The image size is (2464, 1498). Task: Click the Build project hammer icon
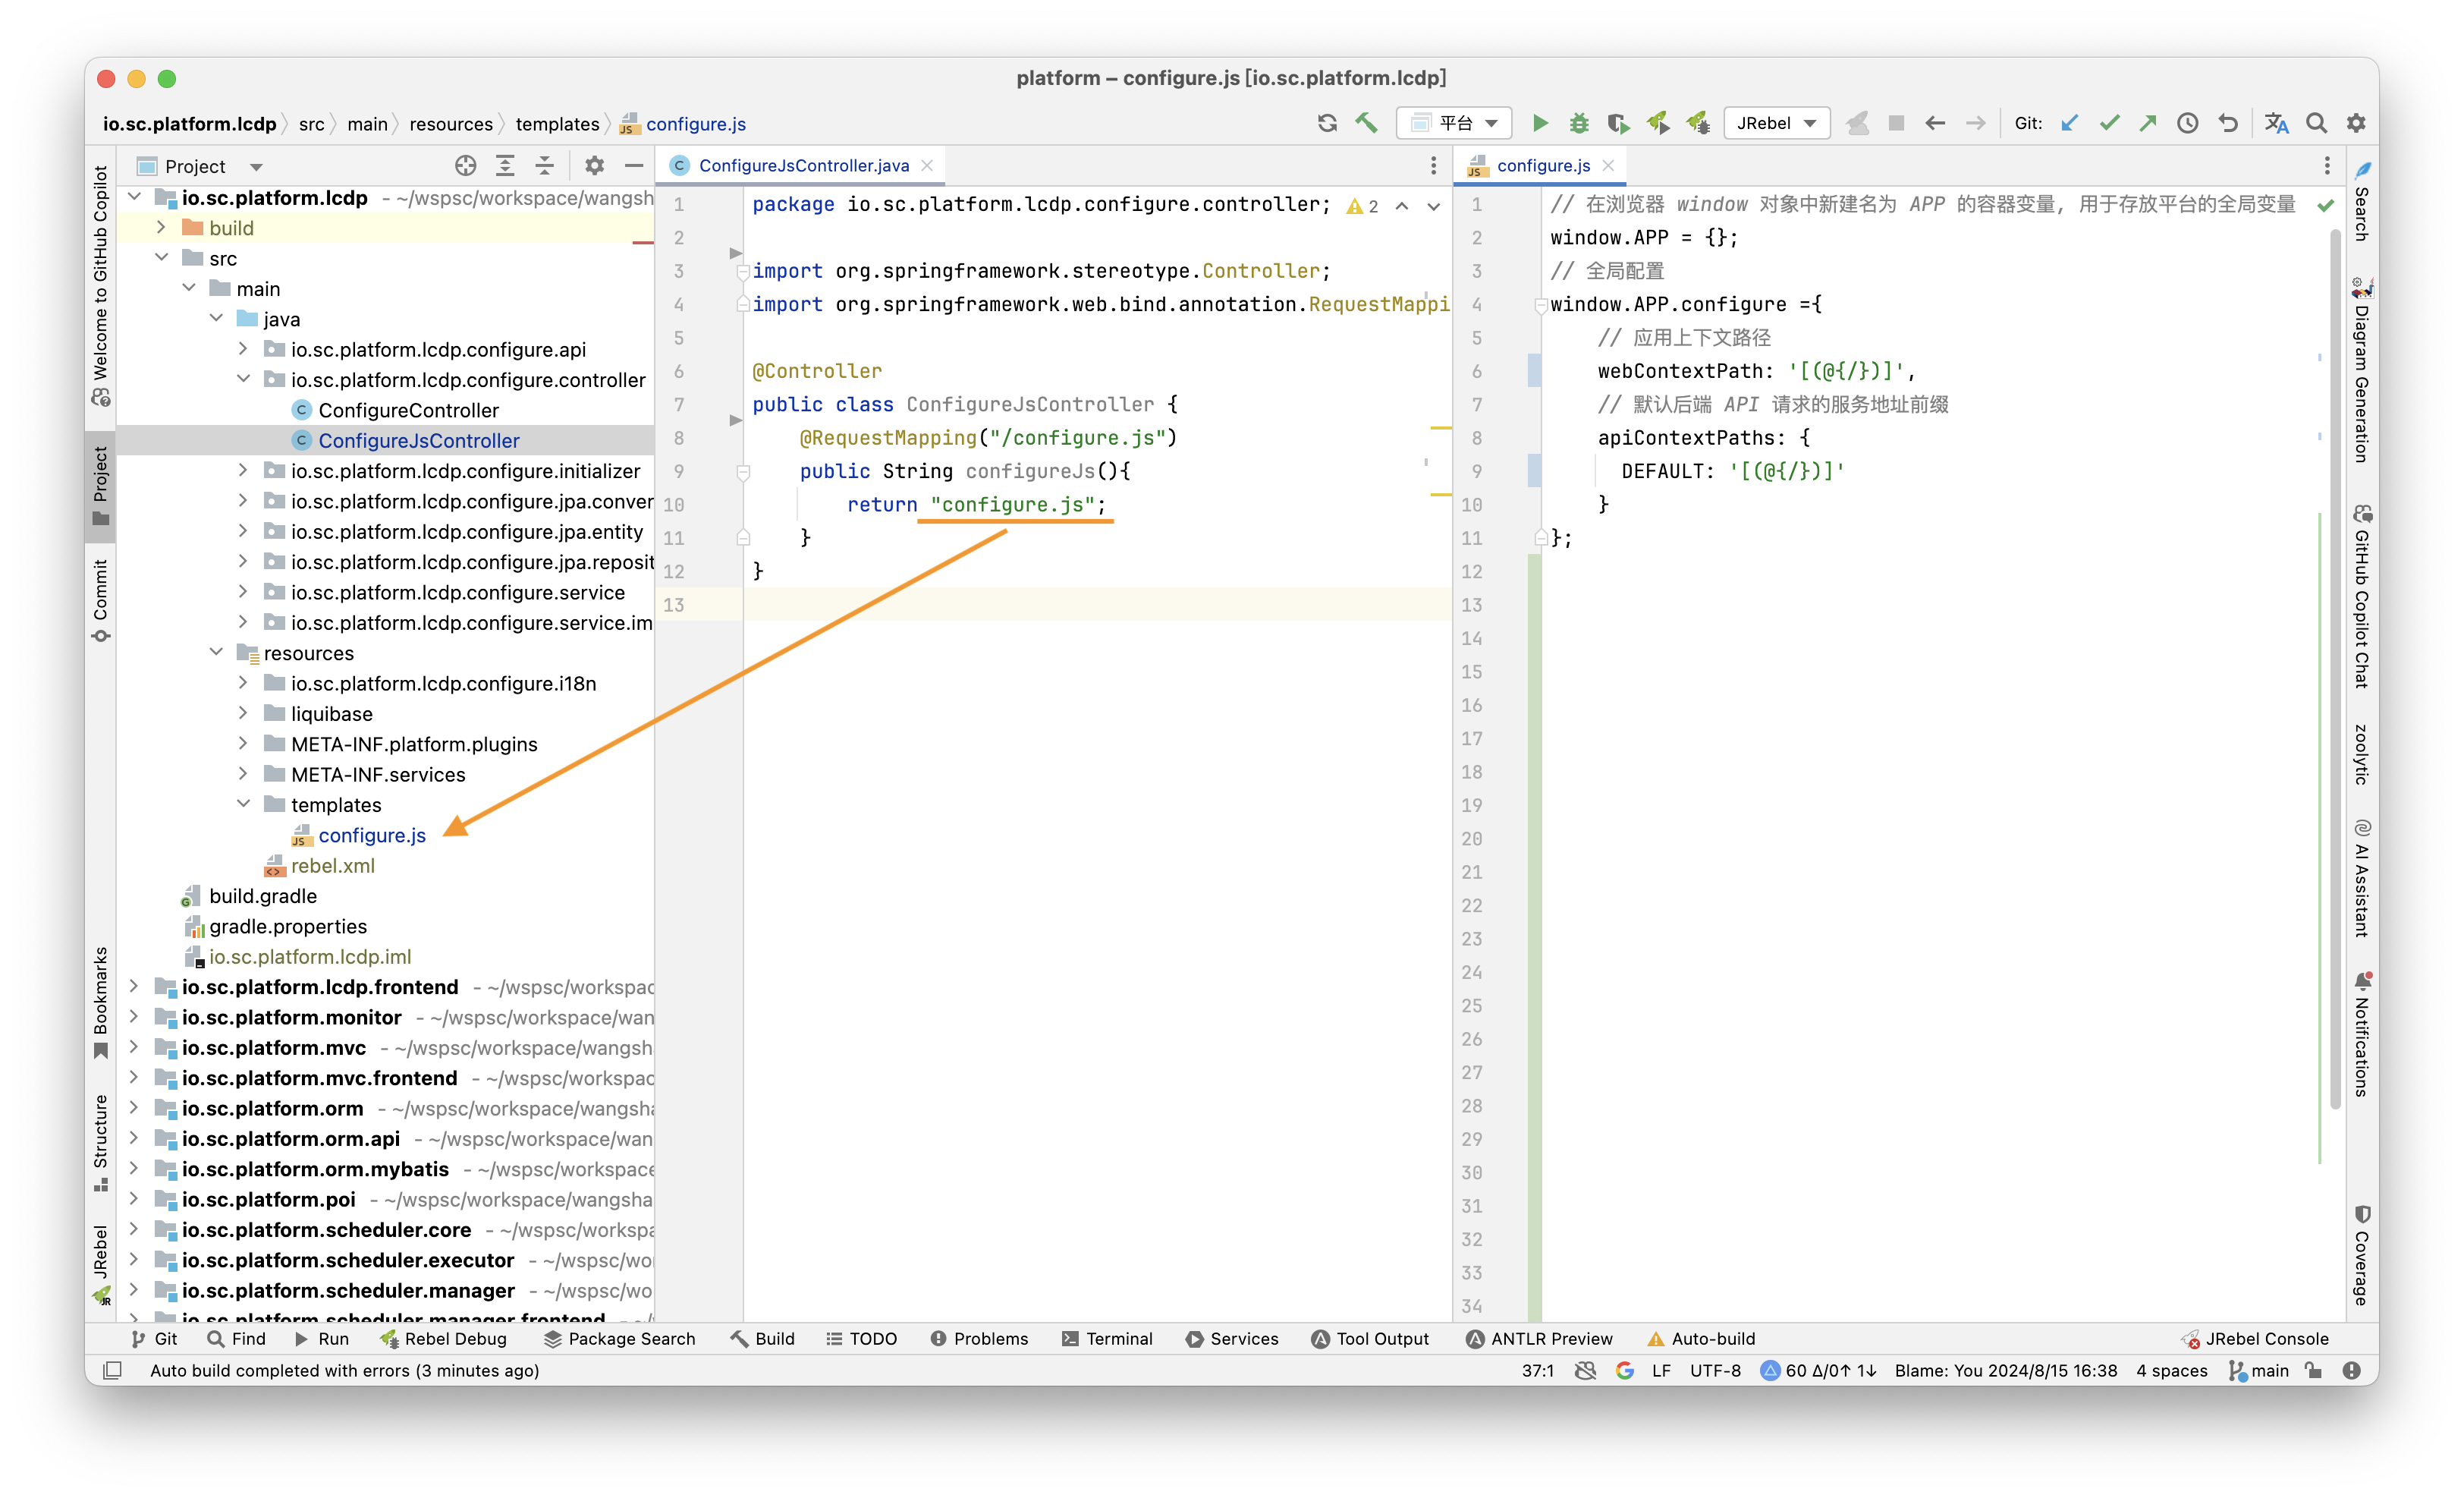pos(1366,123)
